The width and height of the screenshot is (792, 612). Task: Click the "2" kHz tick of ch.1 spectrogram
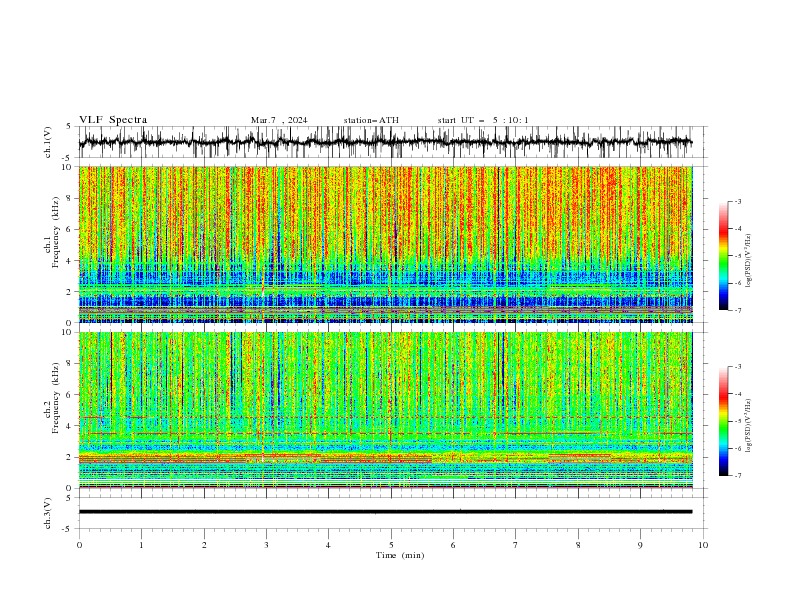tap(71, 292)
